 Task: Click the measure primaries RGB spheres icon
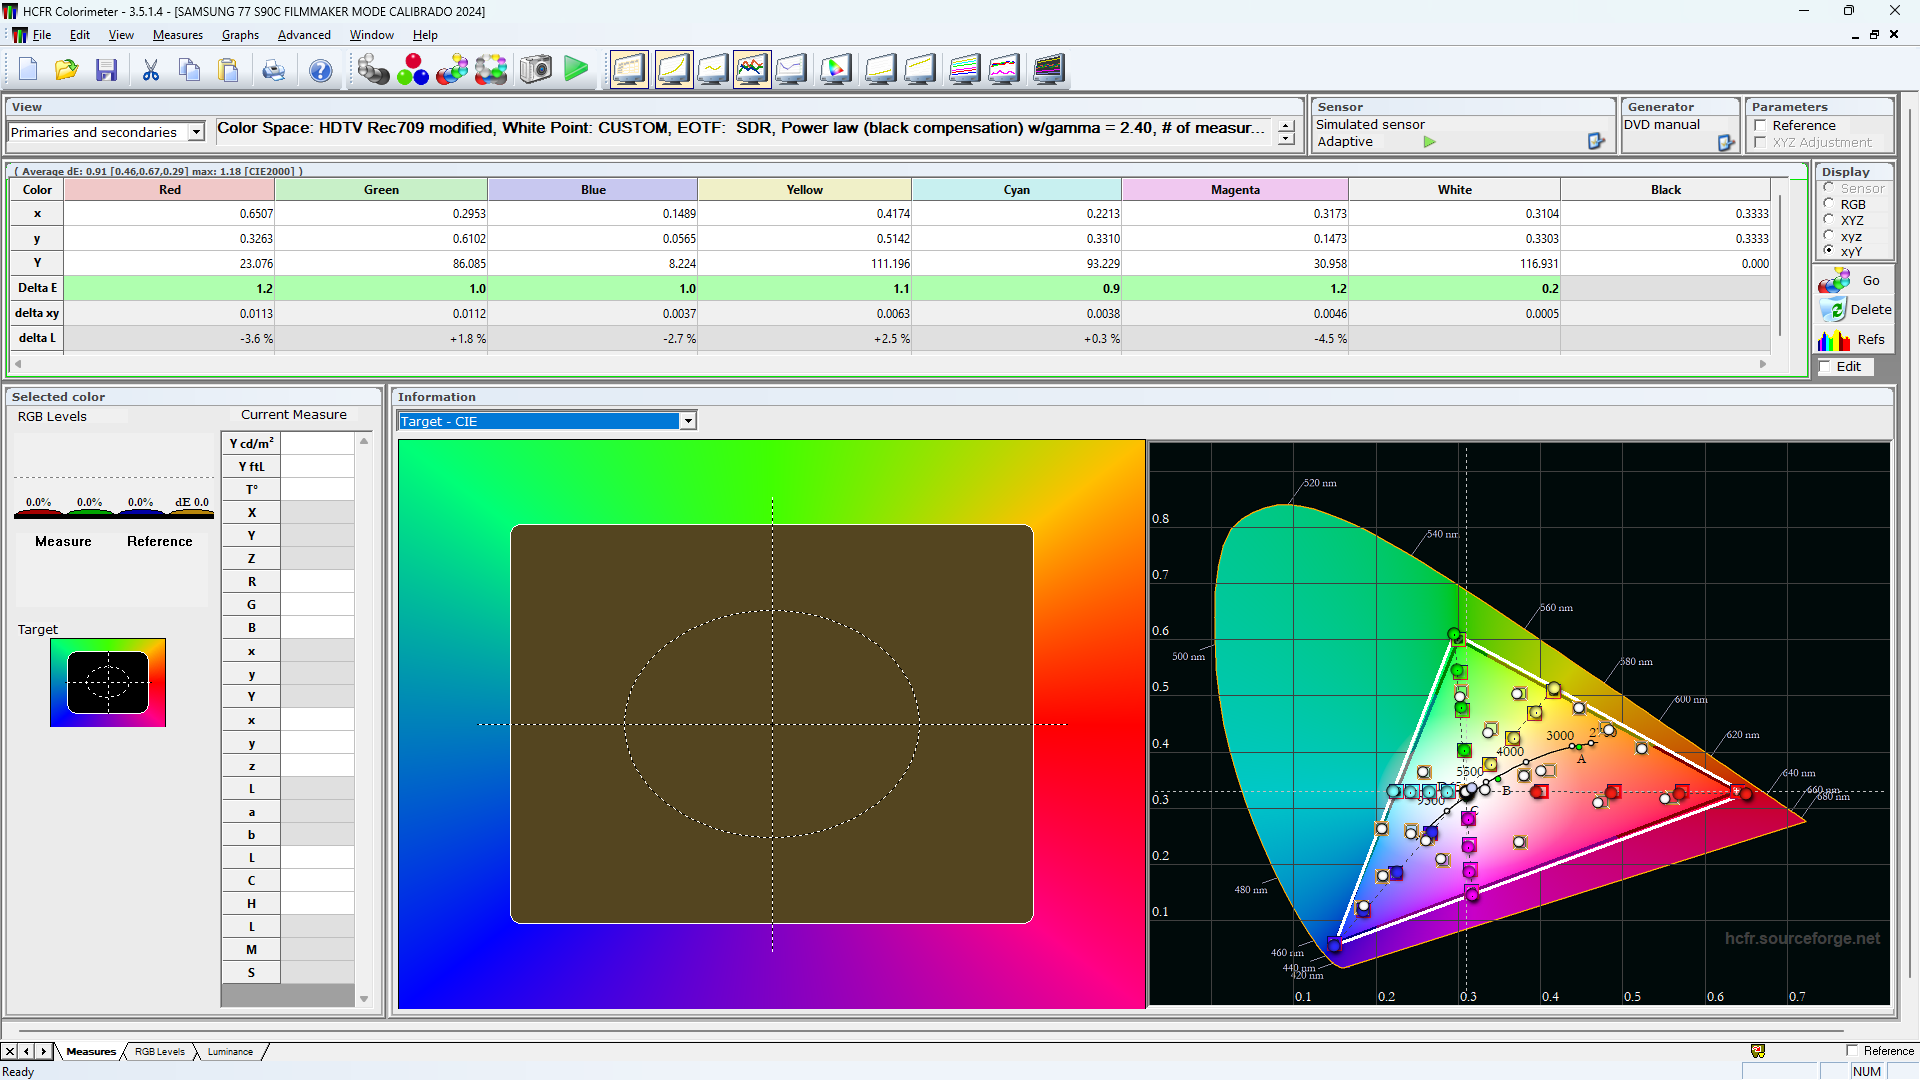pyautogui.click(x=412, y=69)
